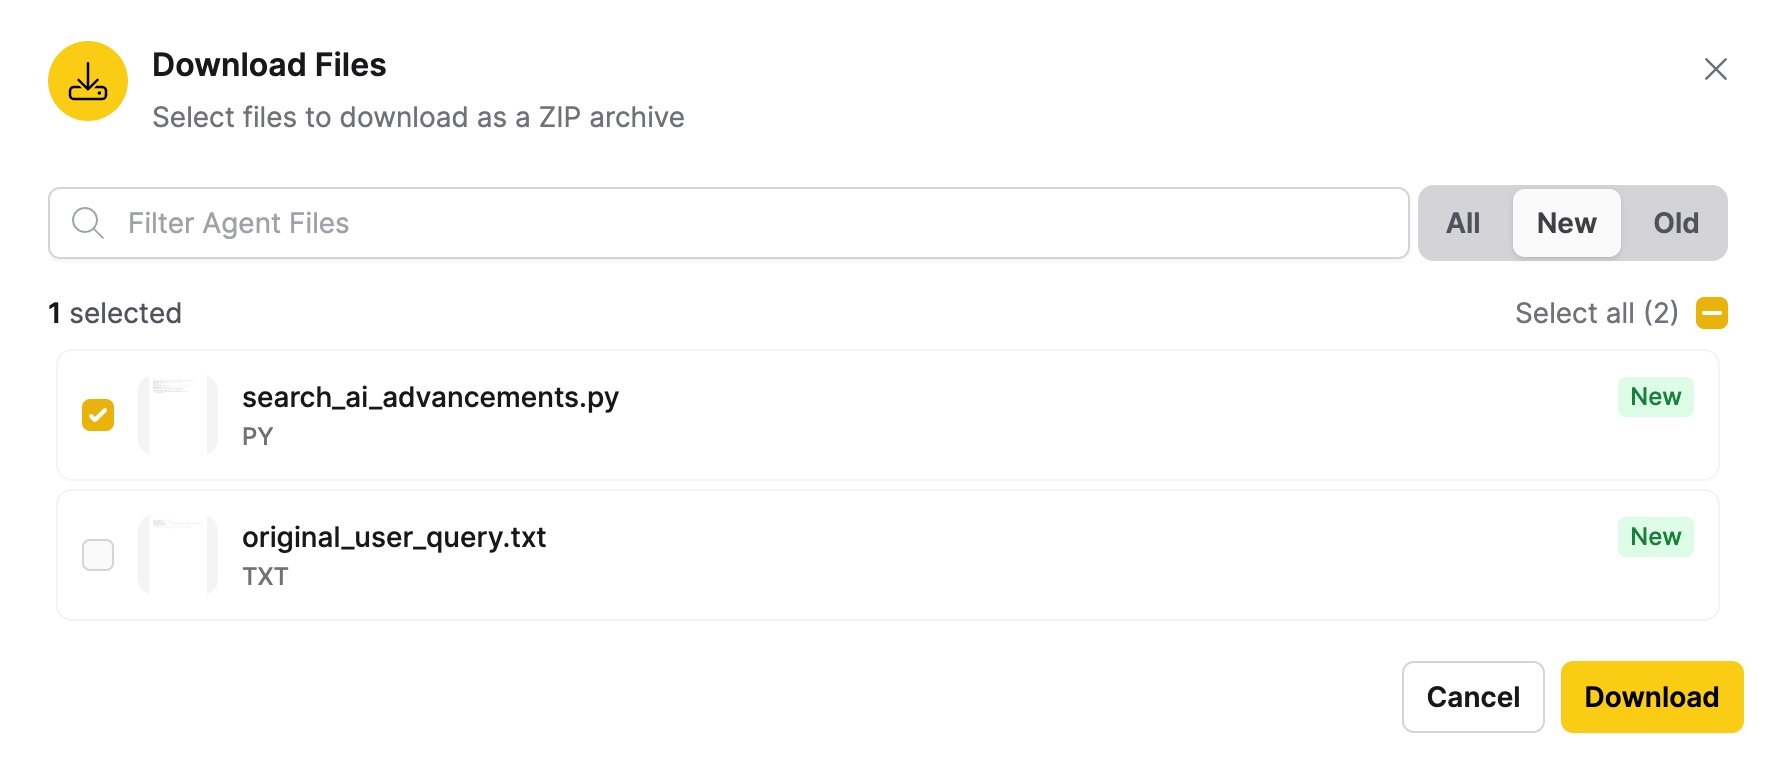Click the Download button
This screenshot has height=780, width=1792.
1651,697
